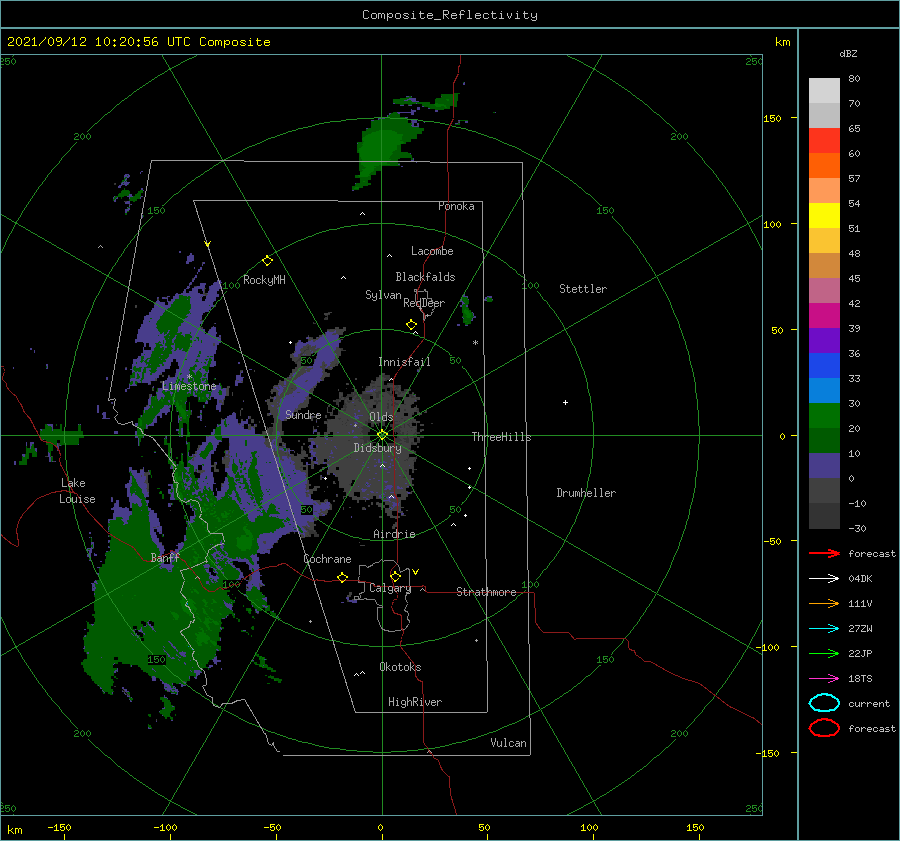Screen dimensions: 900x841
Task: Click the green echo north of Ponoka
Action: [x=382, y=149]
